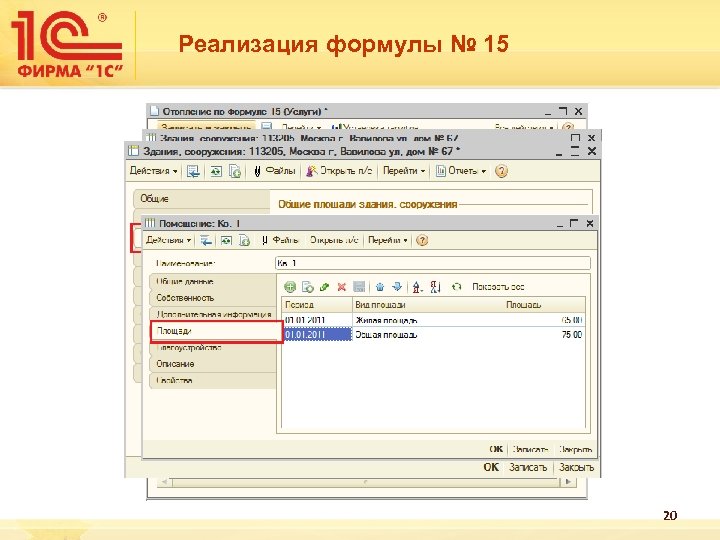720x540 pixels.
Task: Select the Общая площадь cell
Action: 428,335
